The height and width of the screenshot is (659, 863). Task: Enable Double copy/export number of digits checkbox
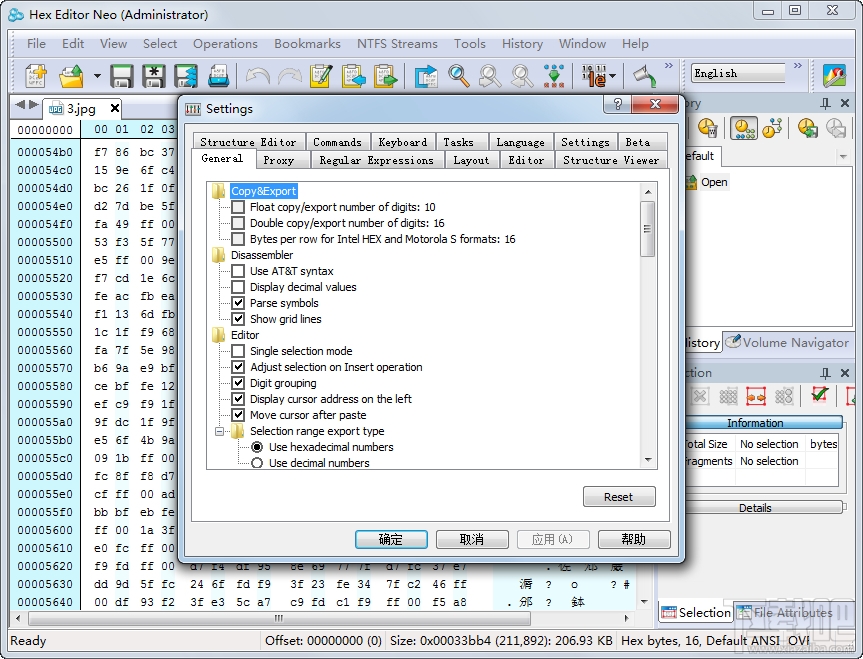pyautogui.click(x=238, y=223)
